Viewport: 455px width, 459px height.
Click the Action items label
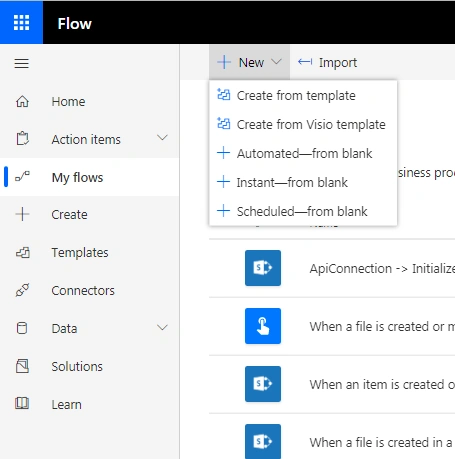pos(86,139)
